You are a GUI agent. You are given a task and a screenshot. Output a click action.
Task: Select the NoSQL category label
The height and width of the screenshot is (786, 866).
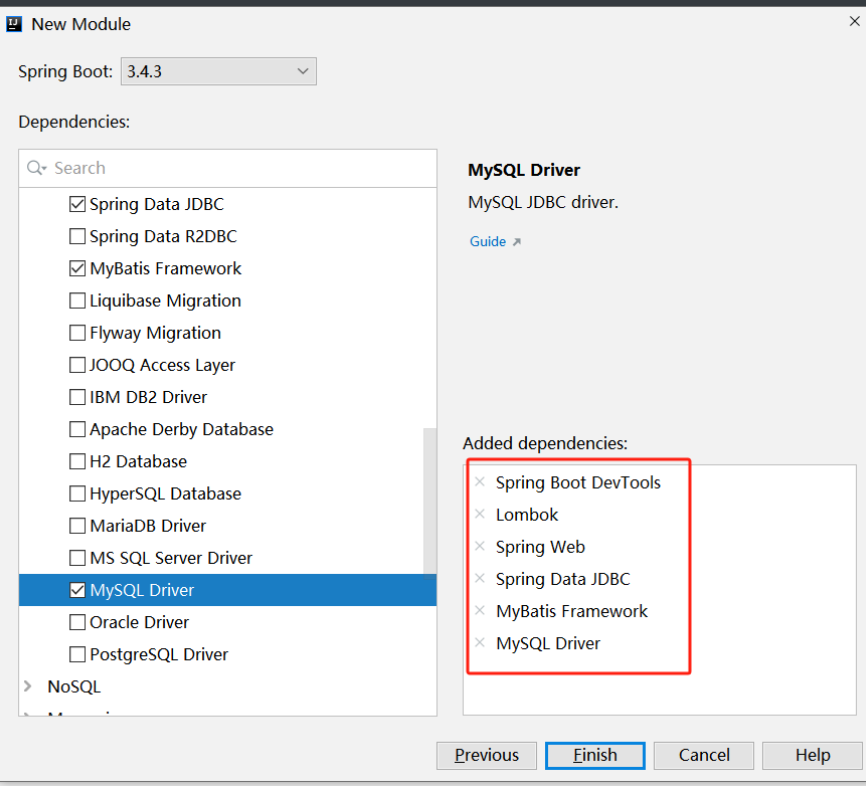coord(74,687)
